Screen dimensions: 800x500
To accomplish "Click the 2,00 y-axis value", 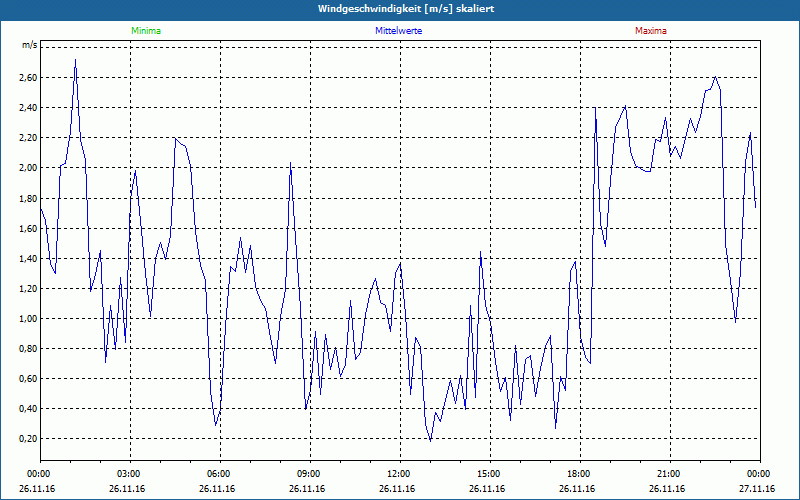I will pyautogui.click(x=29, y=168).
